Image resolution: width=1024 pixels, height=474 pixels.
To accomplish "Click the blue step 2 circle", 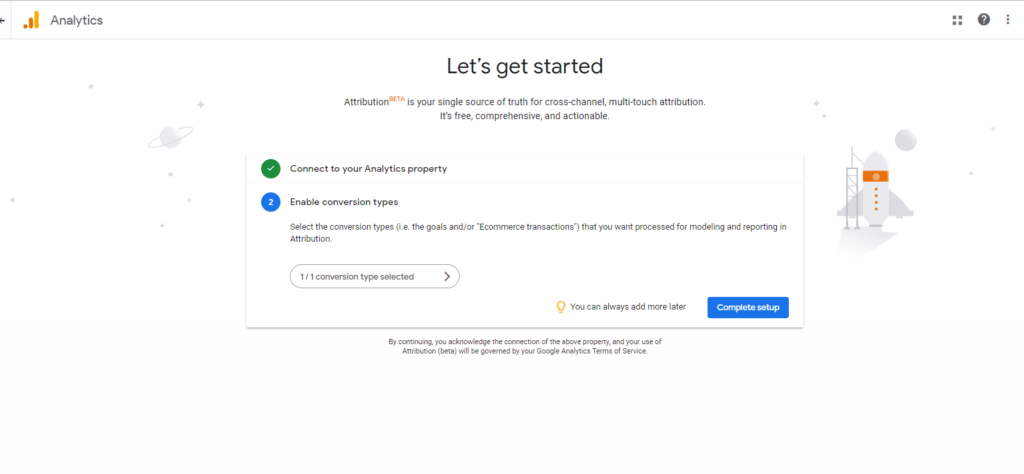I will [270, 202].
